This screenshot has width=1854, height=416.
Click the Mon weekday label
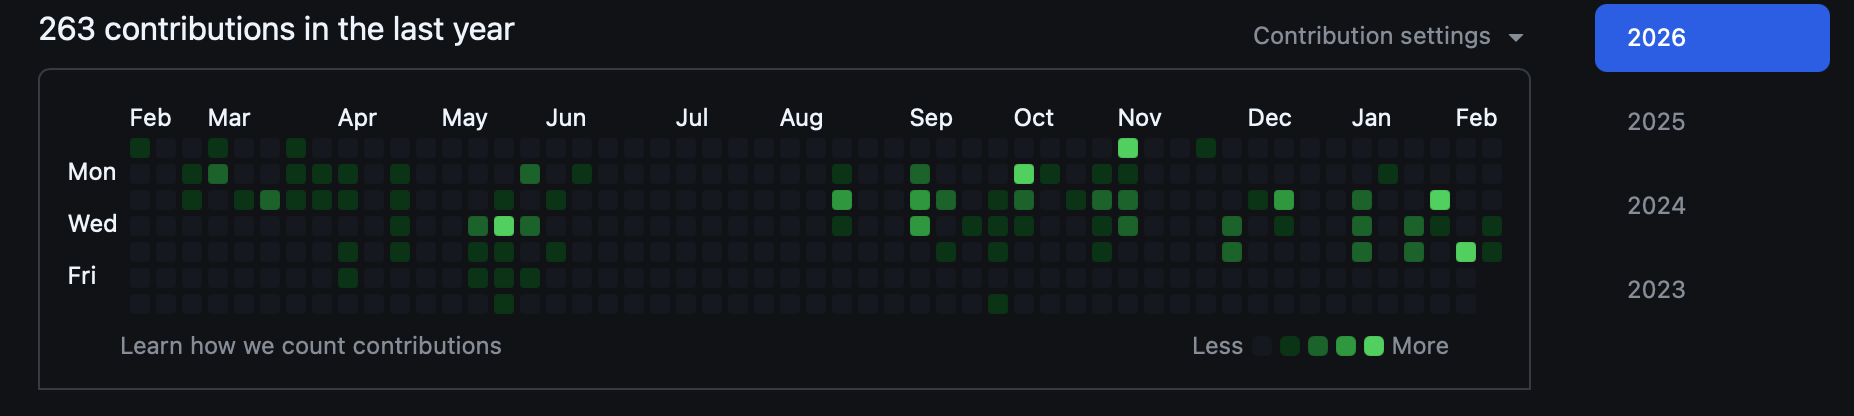[x=92, y=172]
